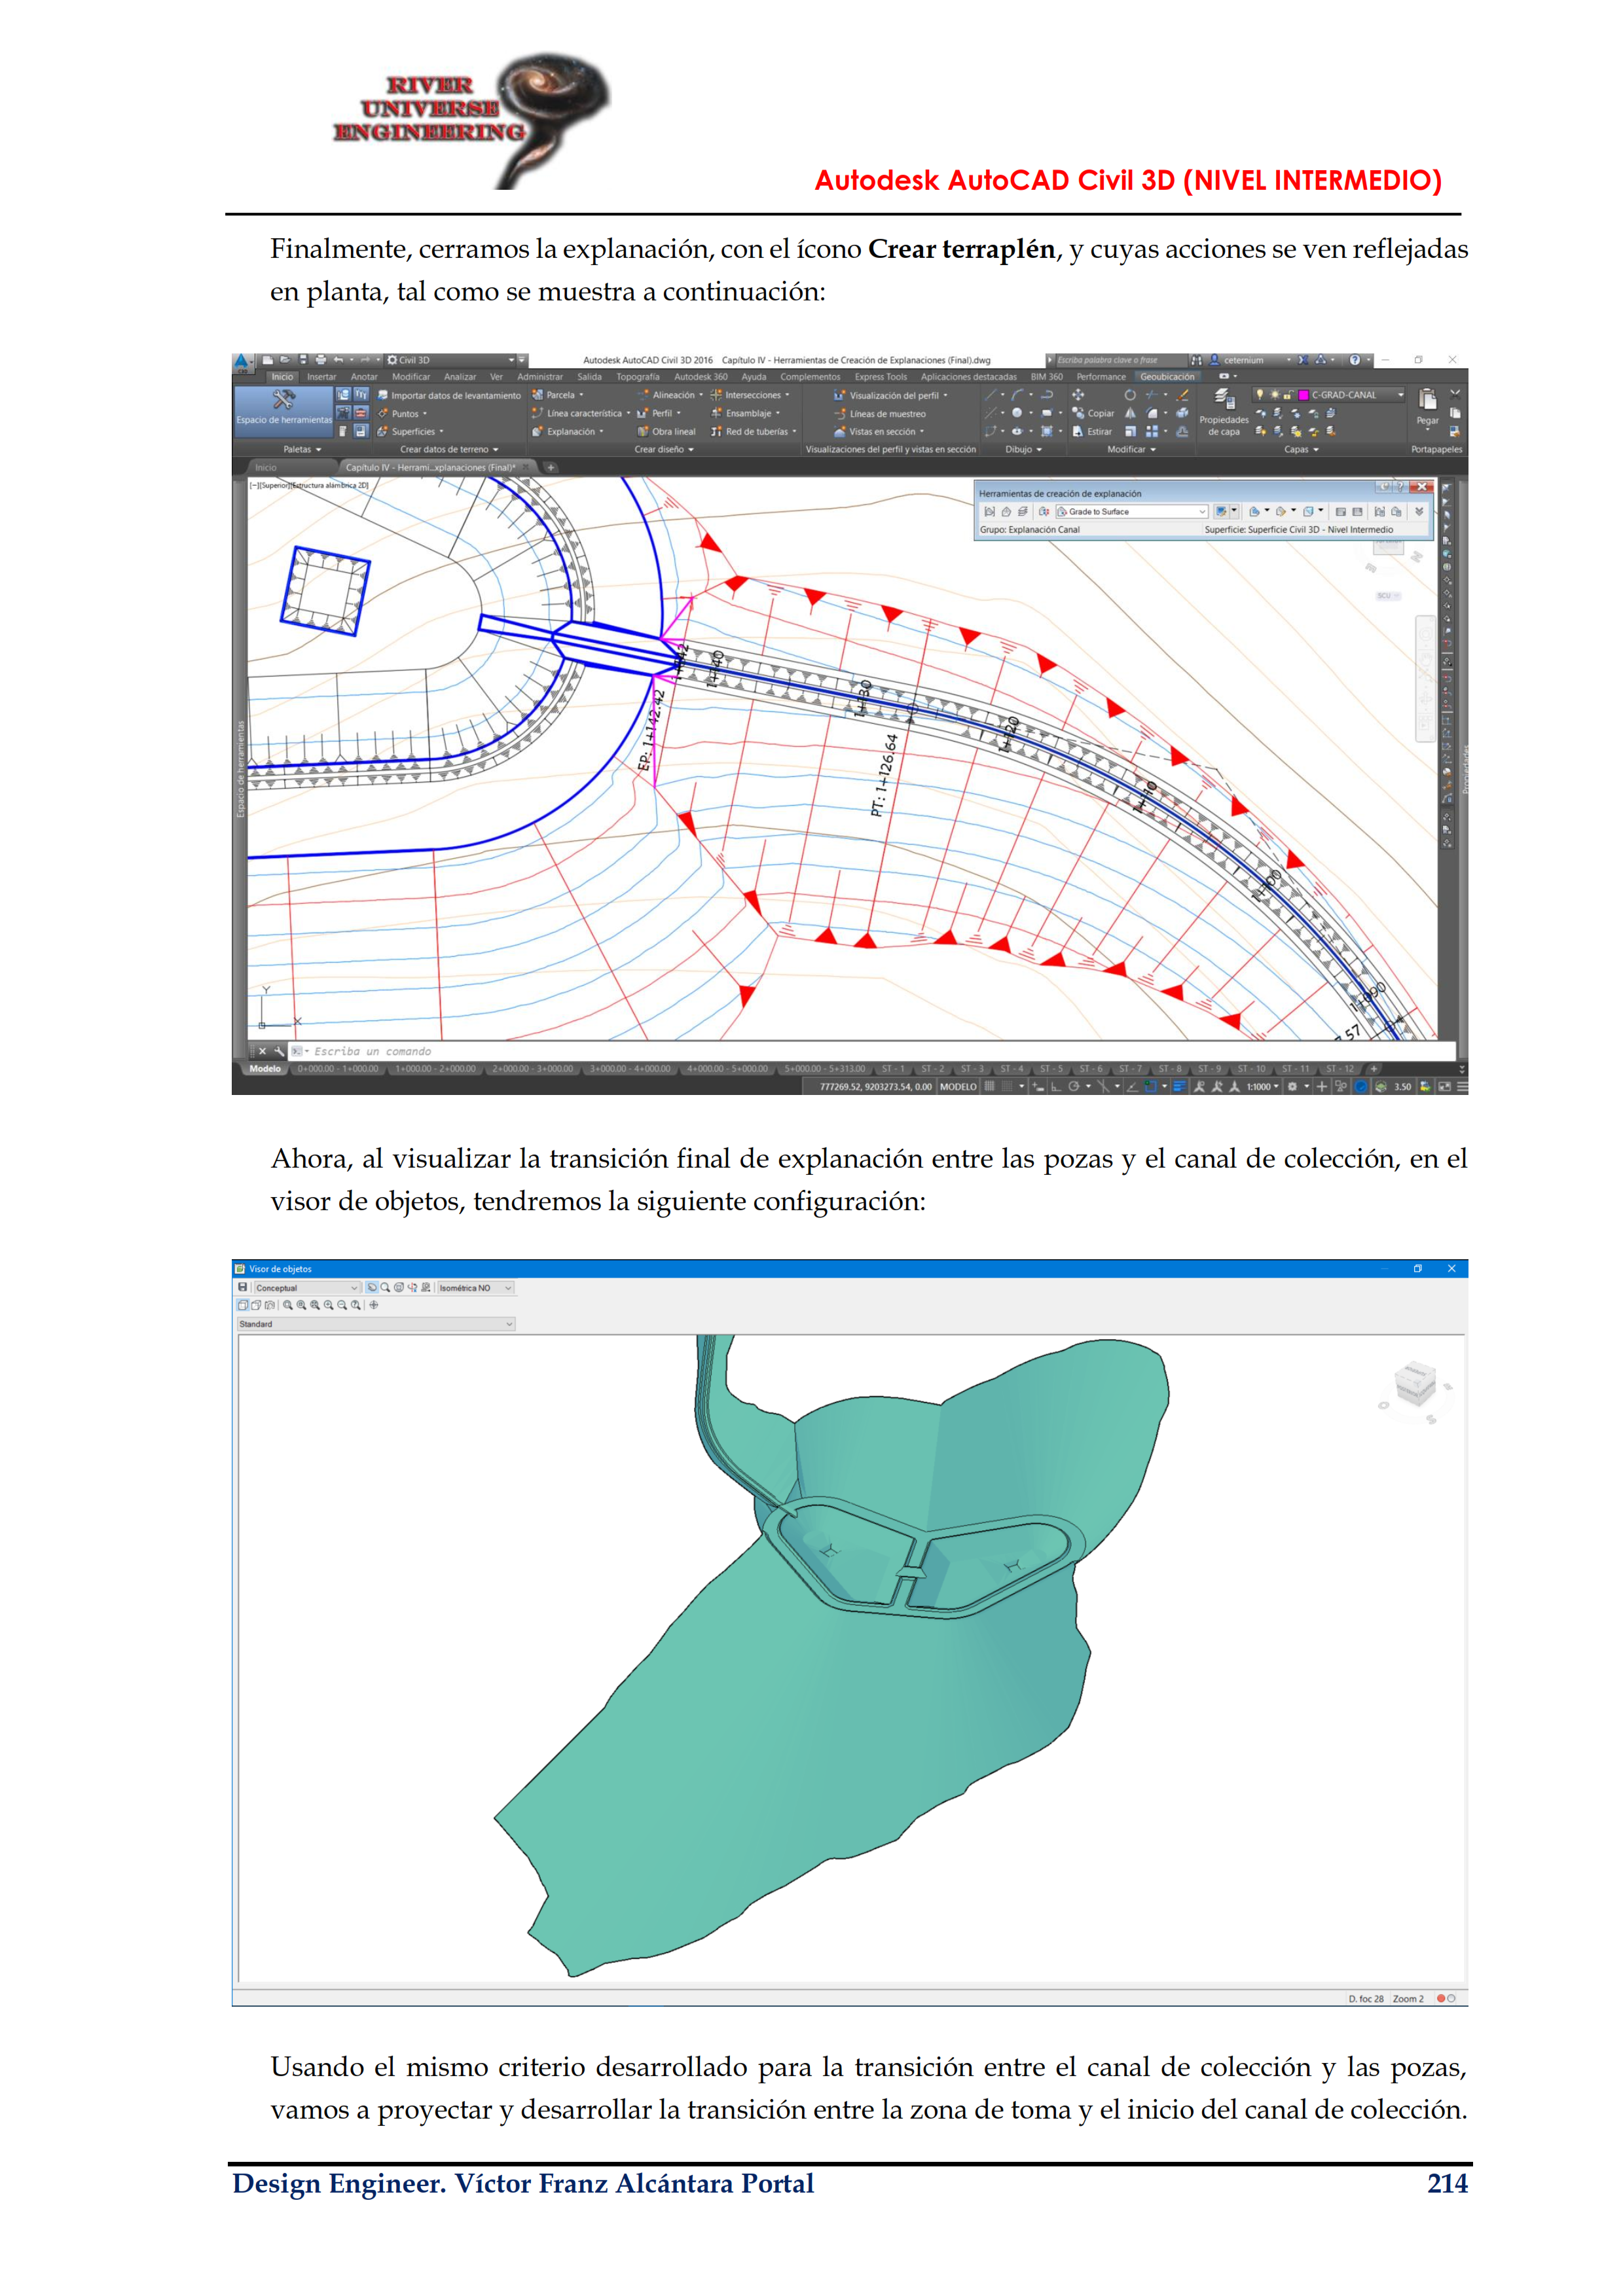Screen dimensions: 1623x2296
Task: Toggle orbit tool in Visor de objetos
Action: point(412,1288)
